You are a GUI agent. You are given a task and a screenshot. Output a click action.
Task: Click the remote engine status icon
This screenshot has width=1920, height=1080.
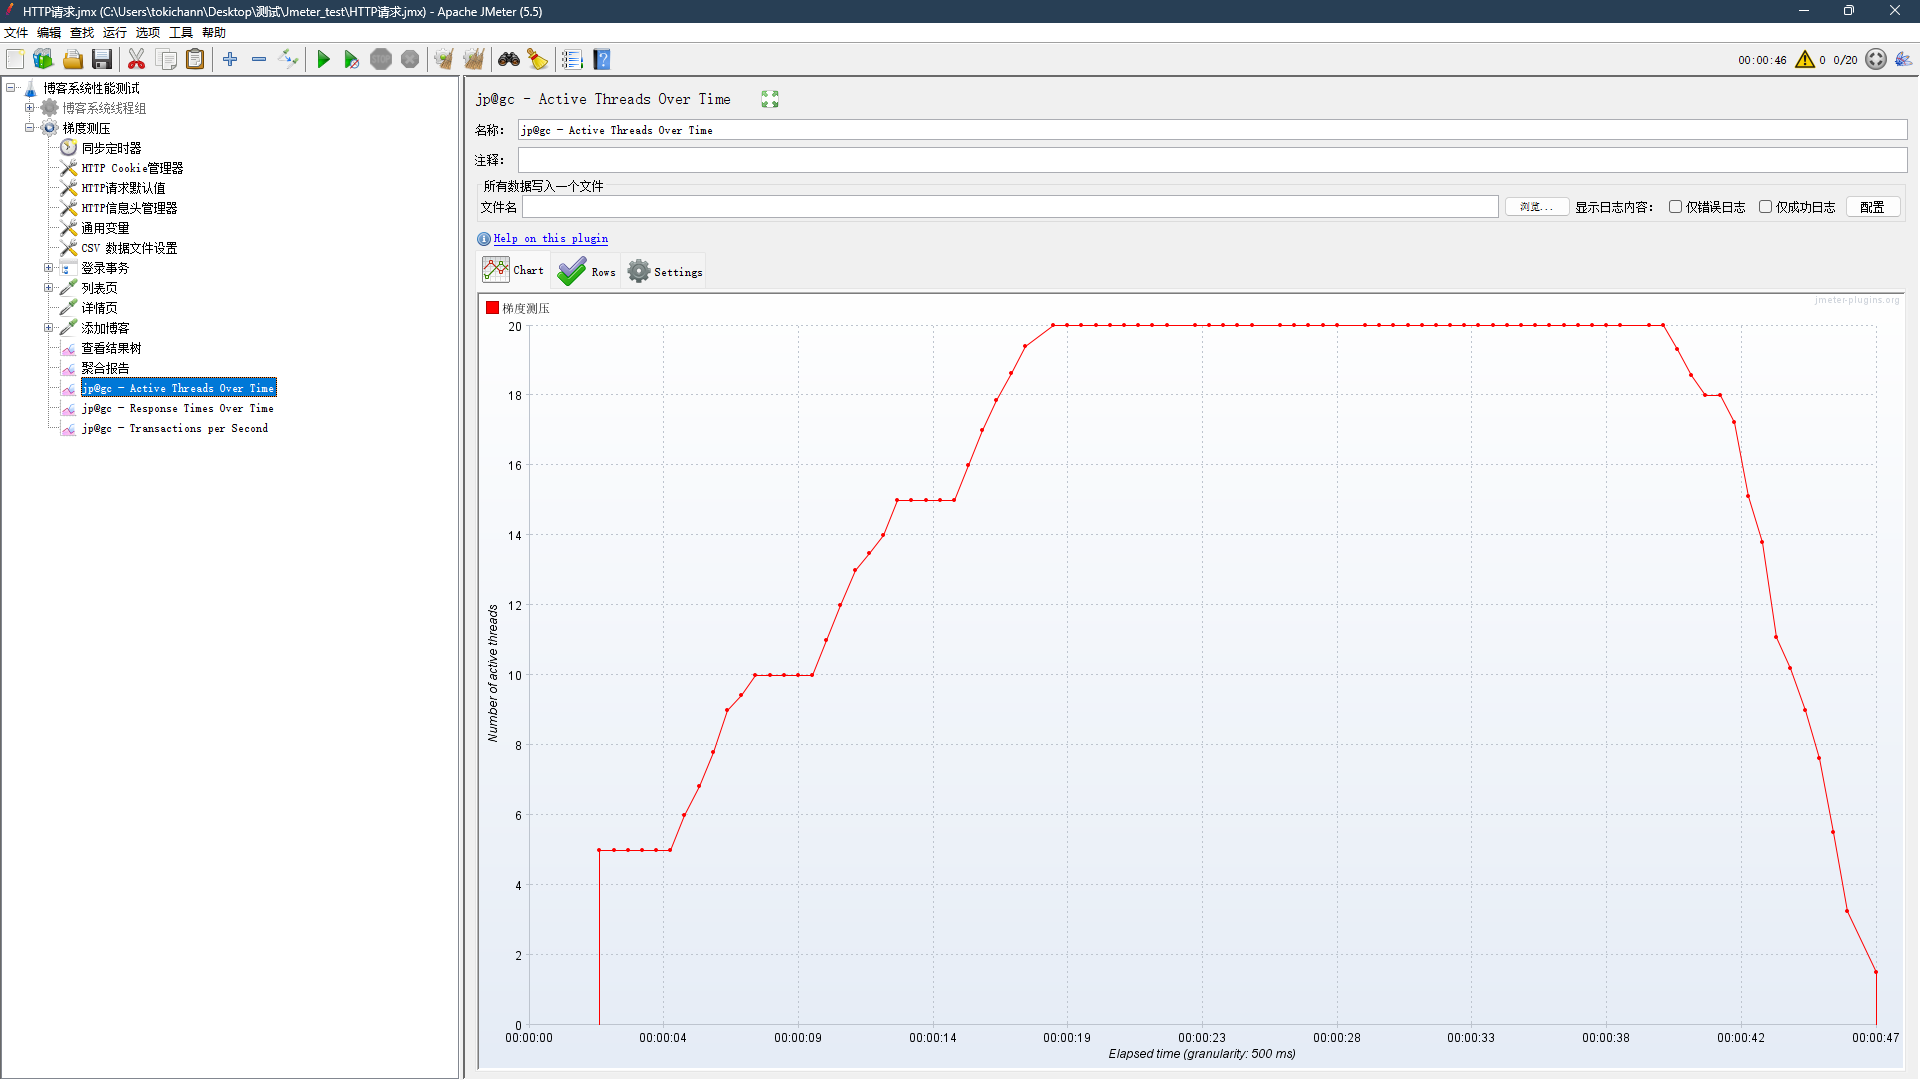point(1876,60)
